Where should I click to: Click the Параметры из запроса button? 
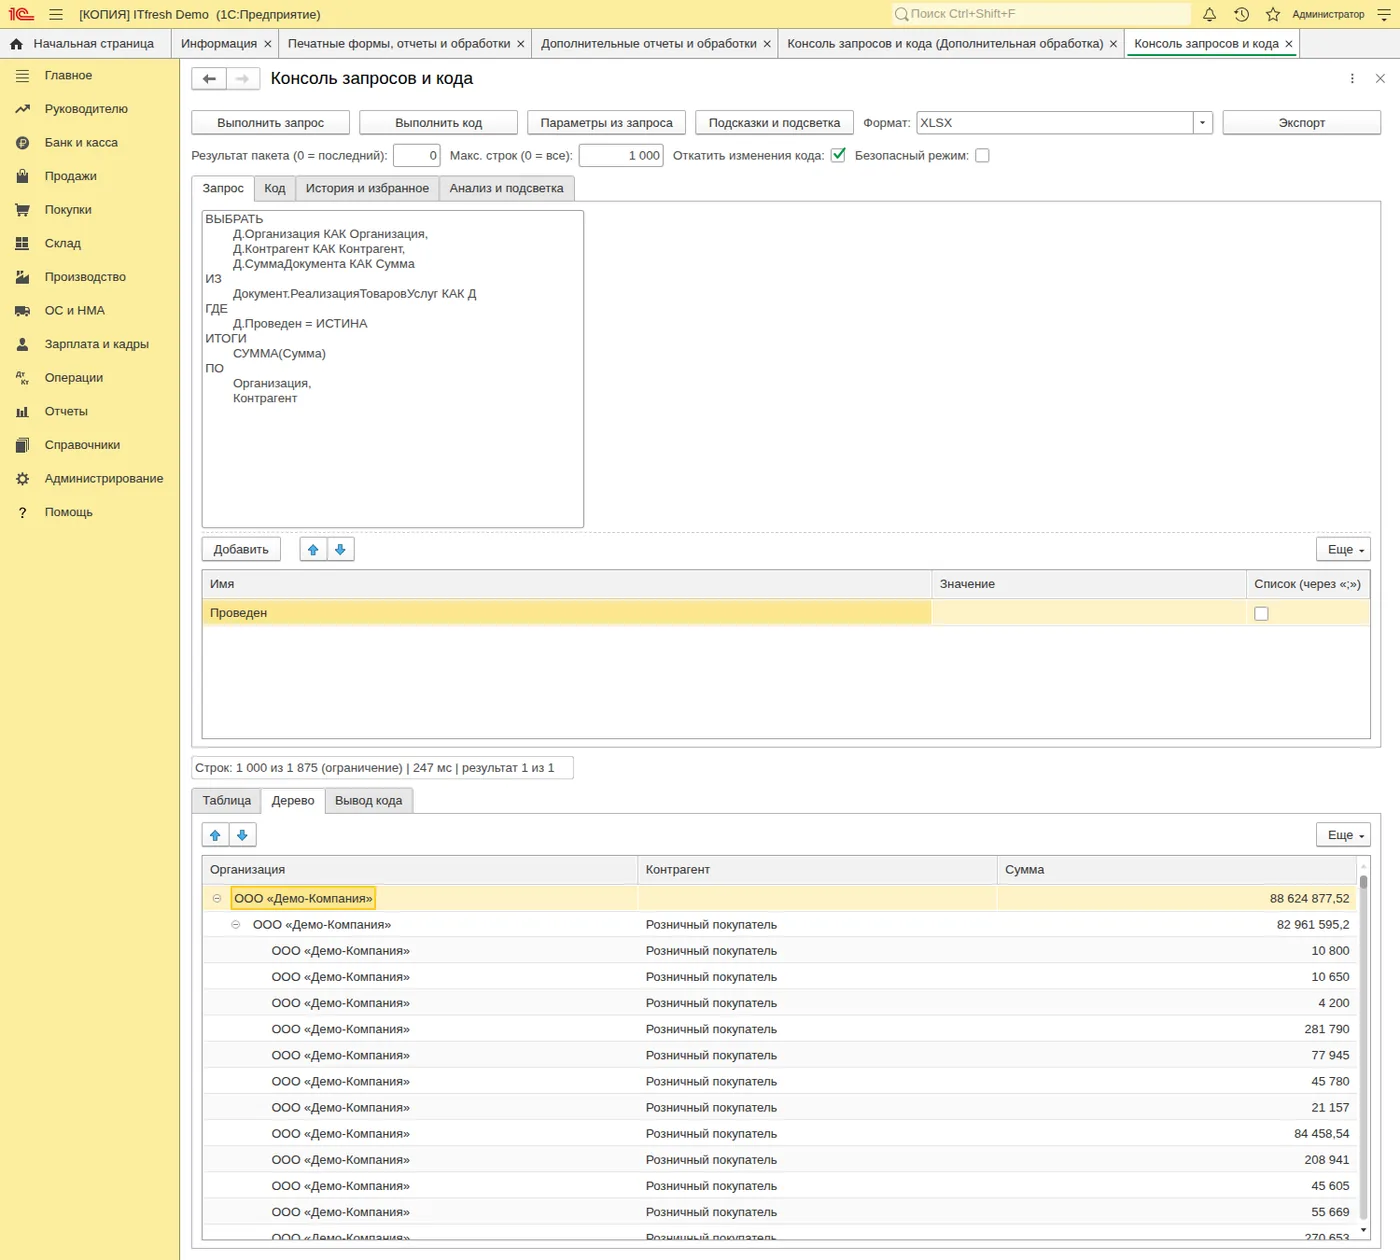(607, 123)
